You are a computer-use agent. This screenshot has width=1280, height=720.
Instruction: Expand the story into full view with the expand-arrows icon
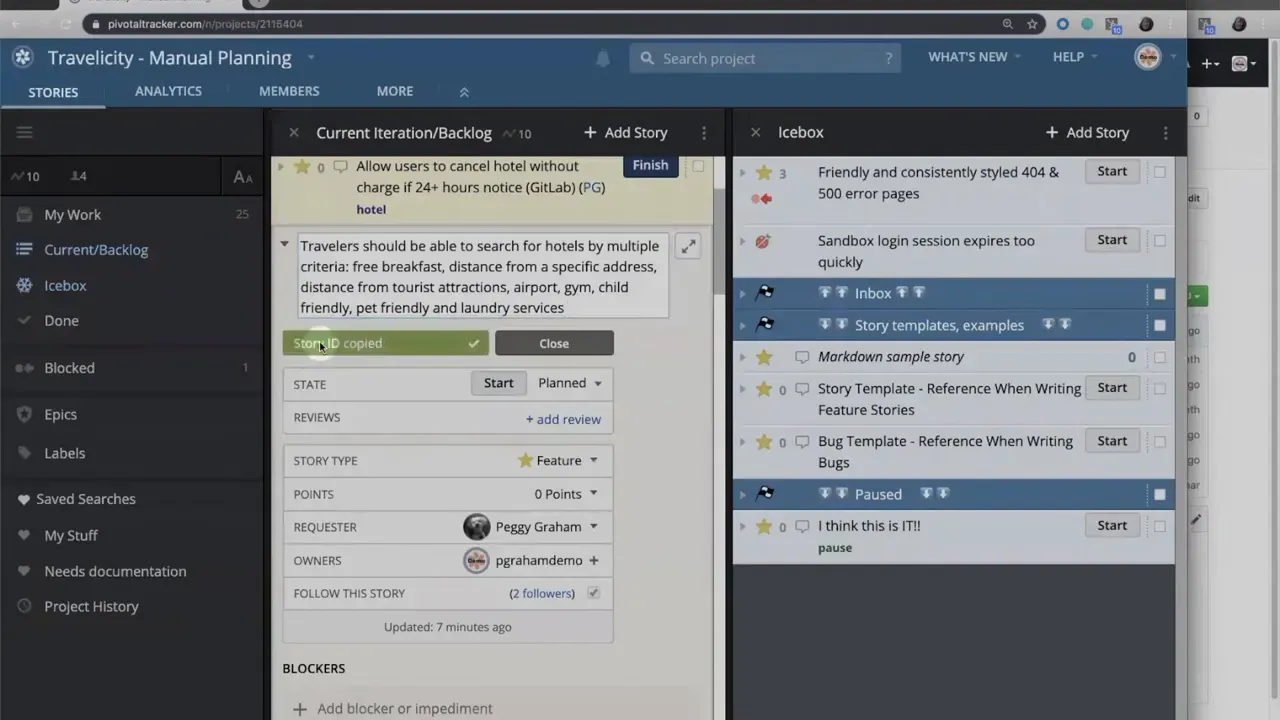(687, 246)
